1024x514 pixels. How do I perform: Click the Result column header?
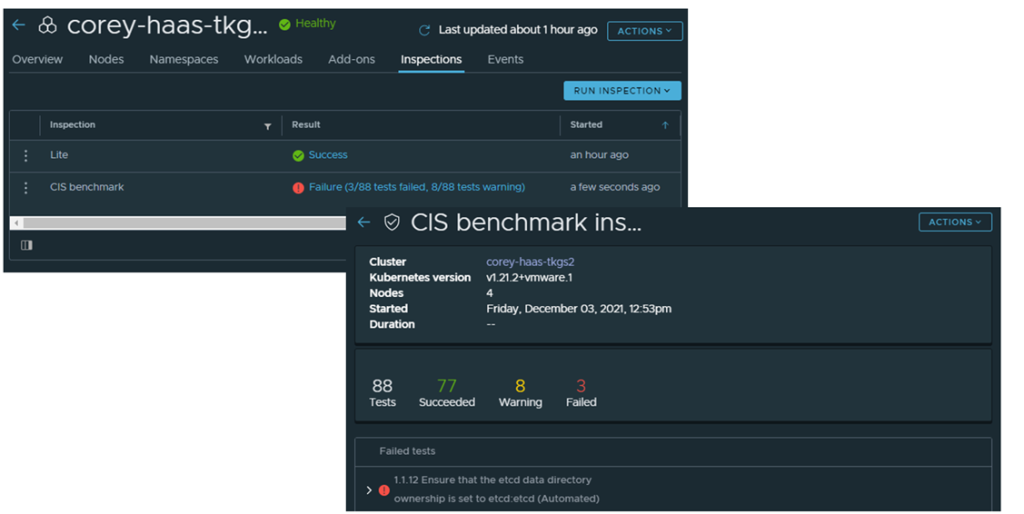pos(306,125)
